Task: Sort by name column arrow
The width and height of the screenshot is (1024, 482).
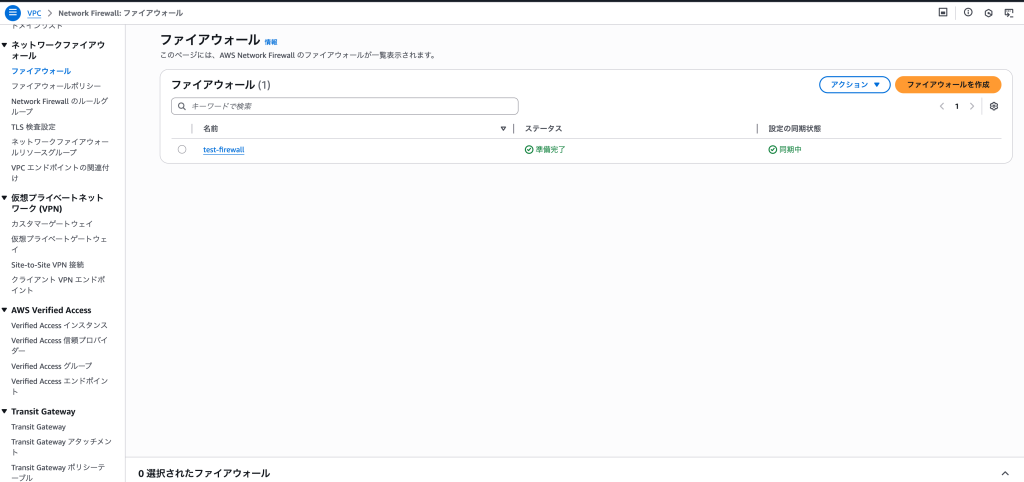Action: (503, 129)
